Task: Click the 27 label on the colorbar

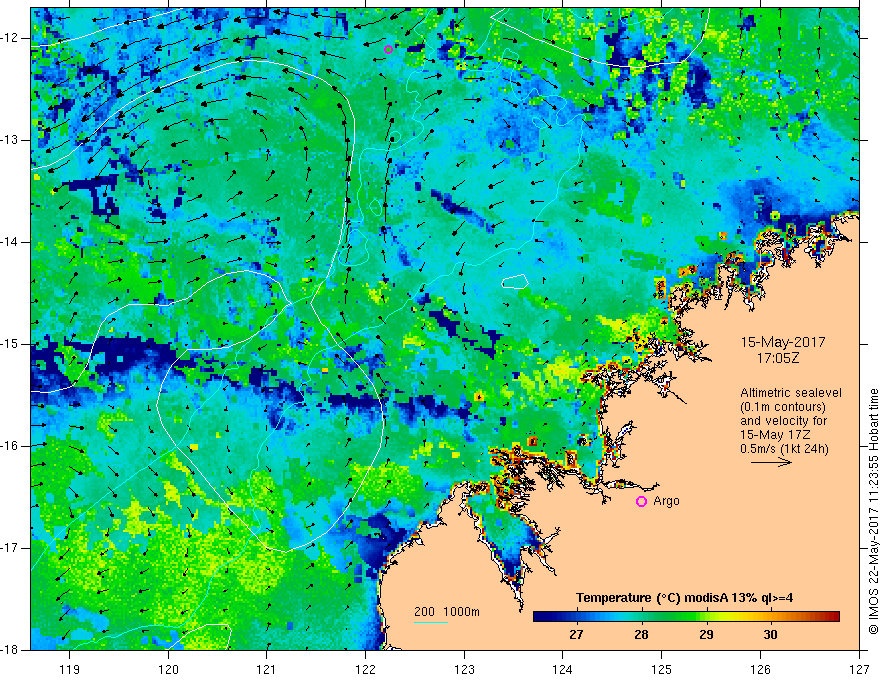Action: [576, 635]
